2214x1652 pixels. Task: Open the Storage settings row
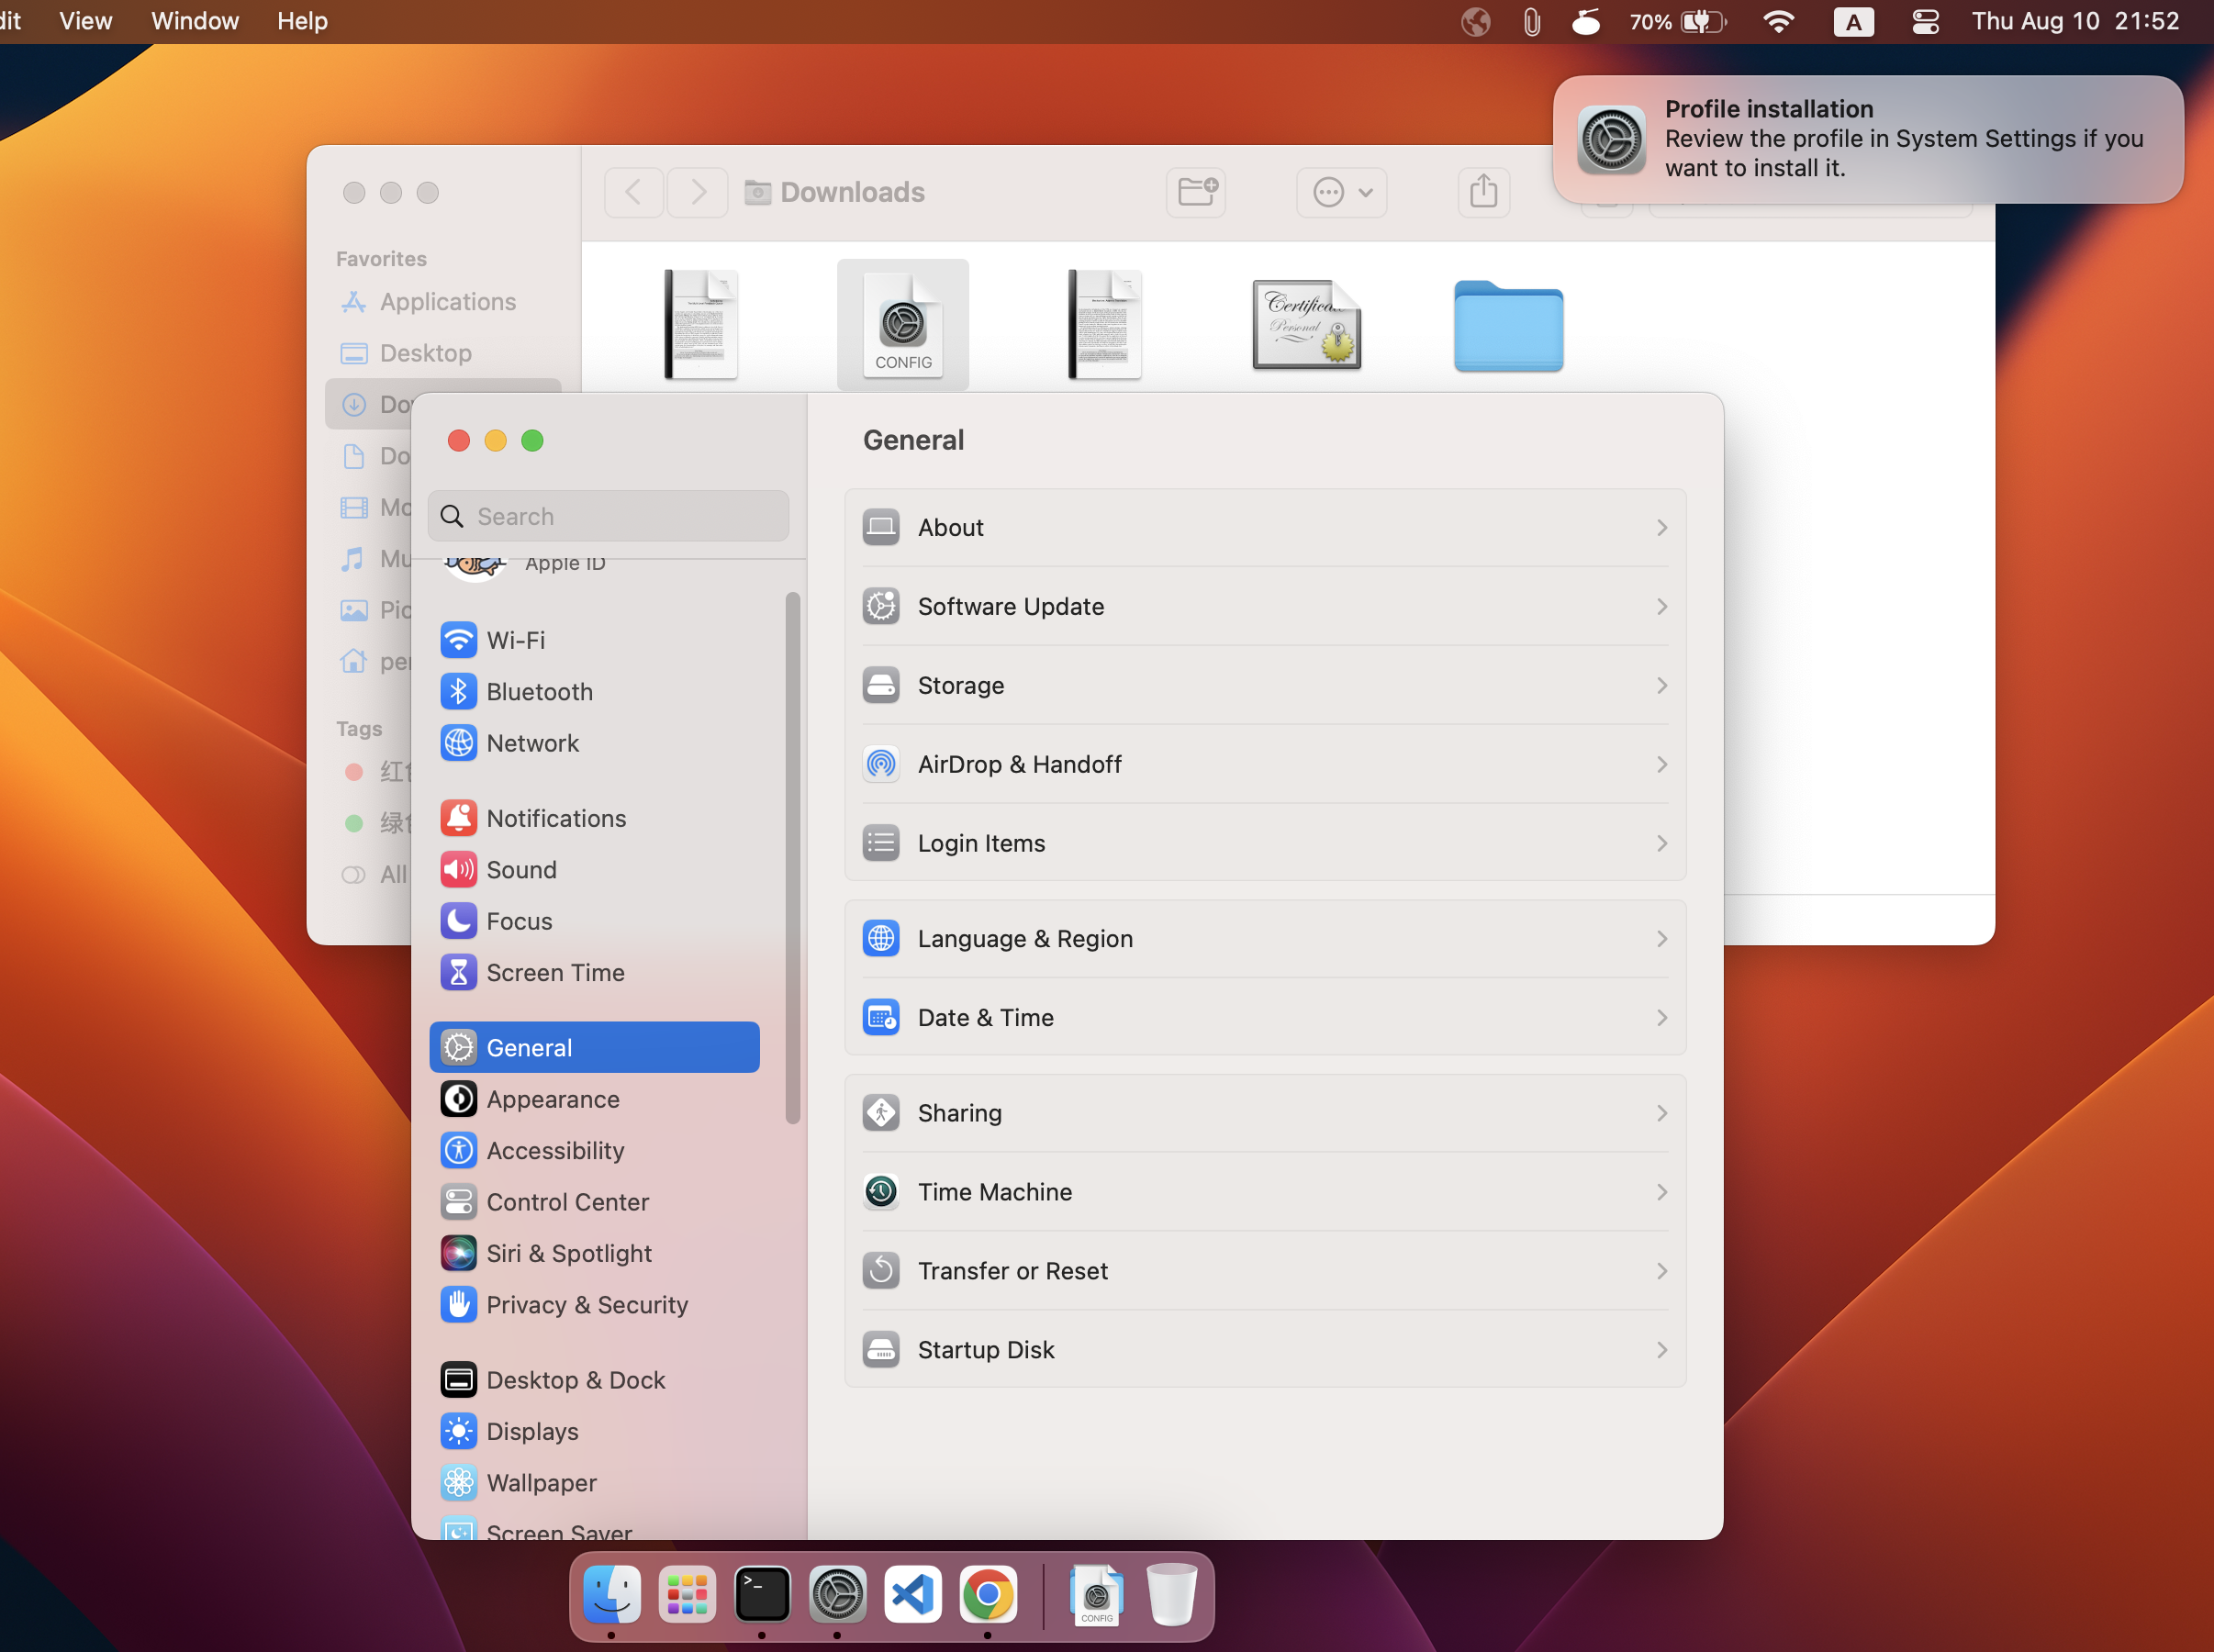pyautogui.click(x=1264, y=686)
